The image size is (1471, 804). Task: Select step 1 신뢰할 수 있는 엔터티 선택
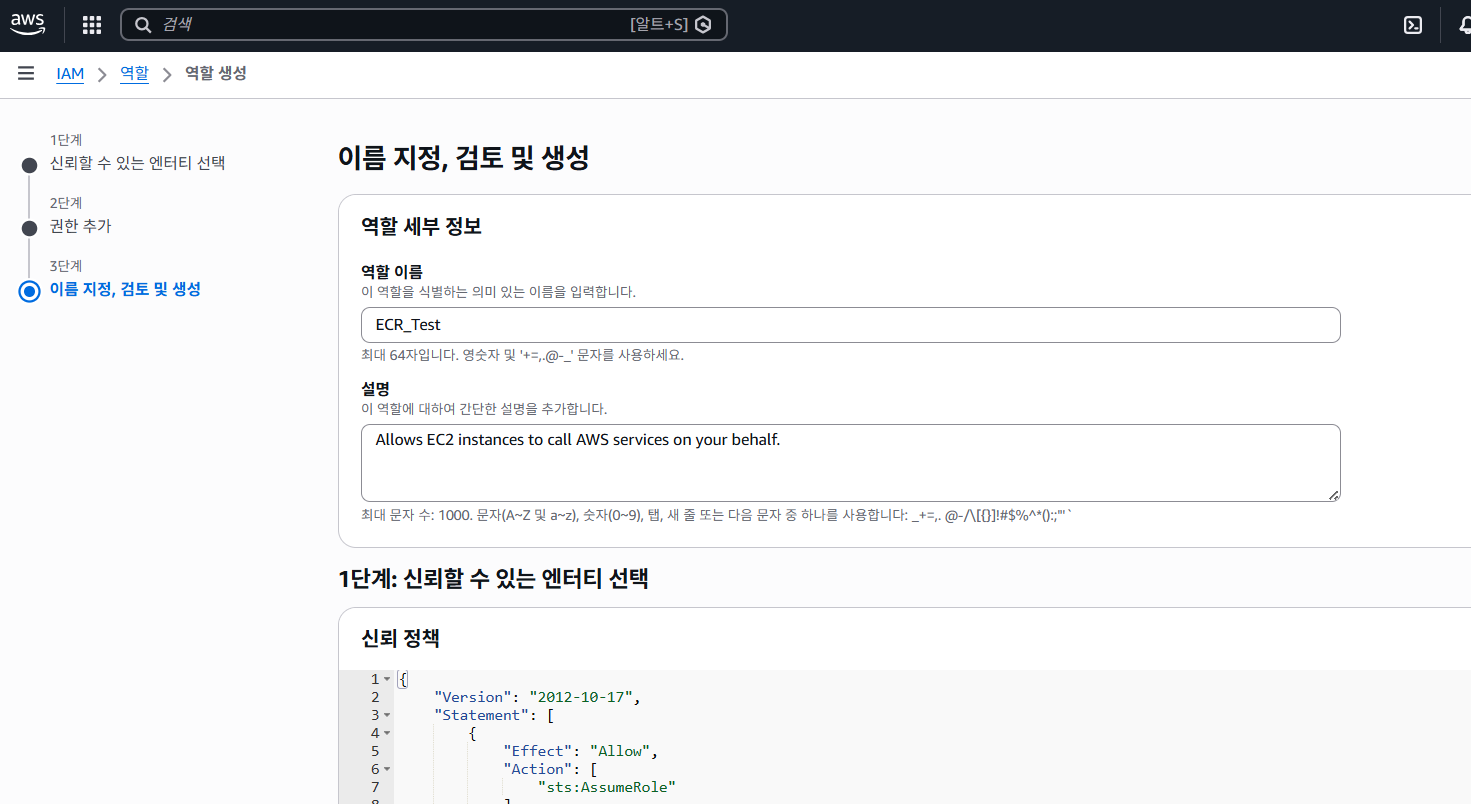pyautogui.click(x=137, y=163)
